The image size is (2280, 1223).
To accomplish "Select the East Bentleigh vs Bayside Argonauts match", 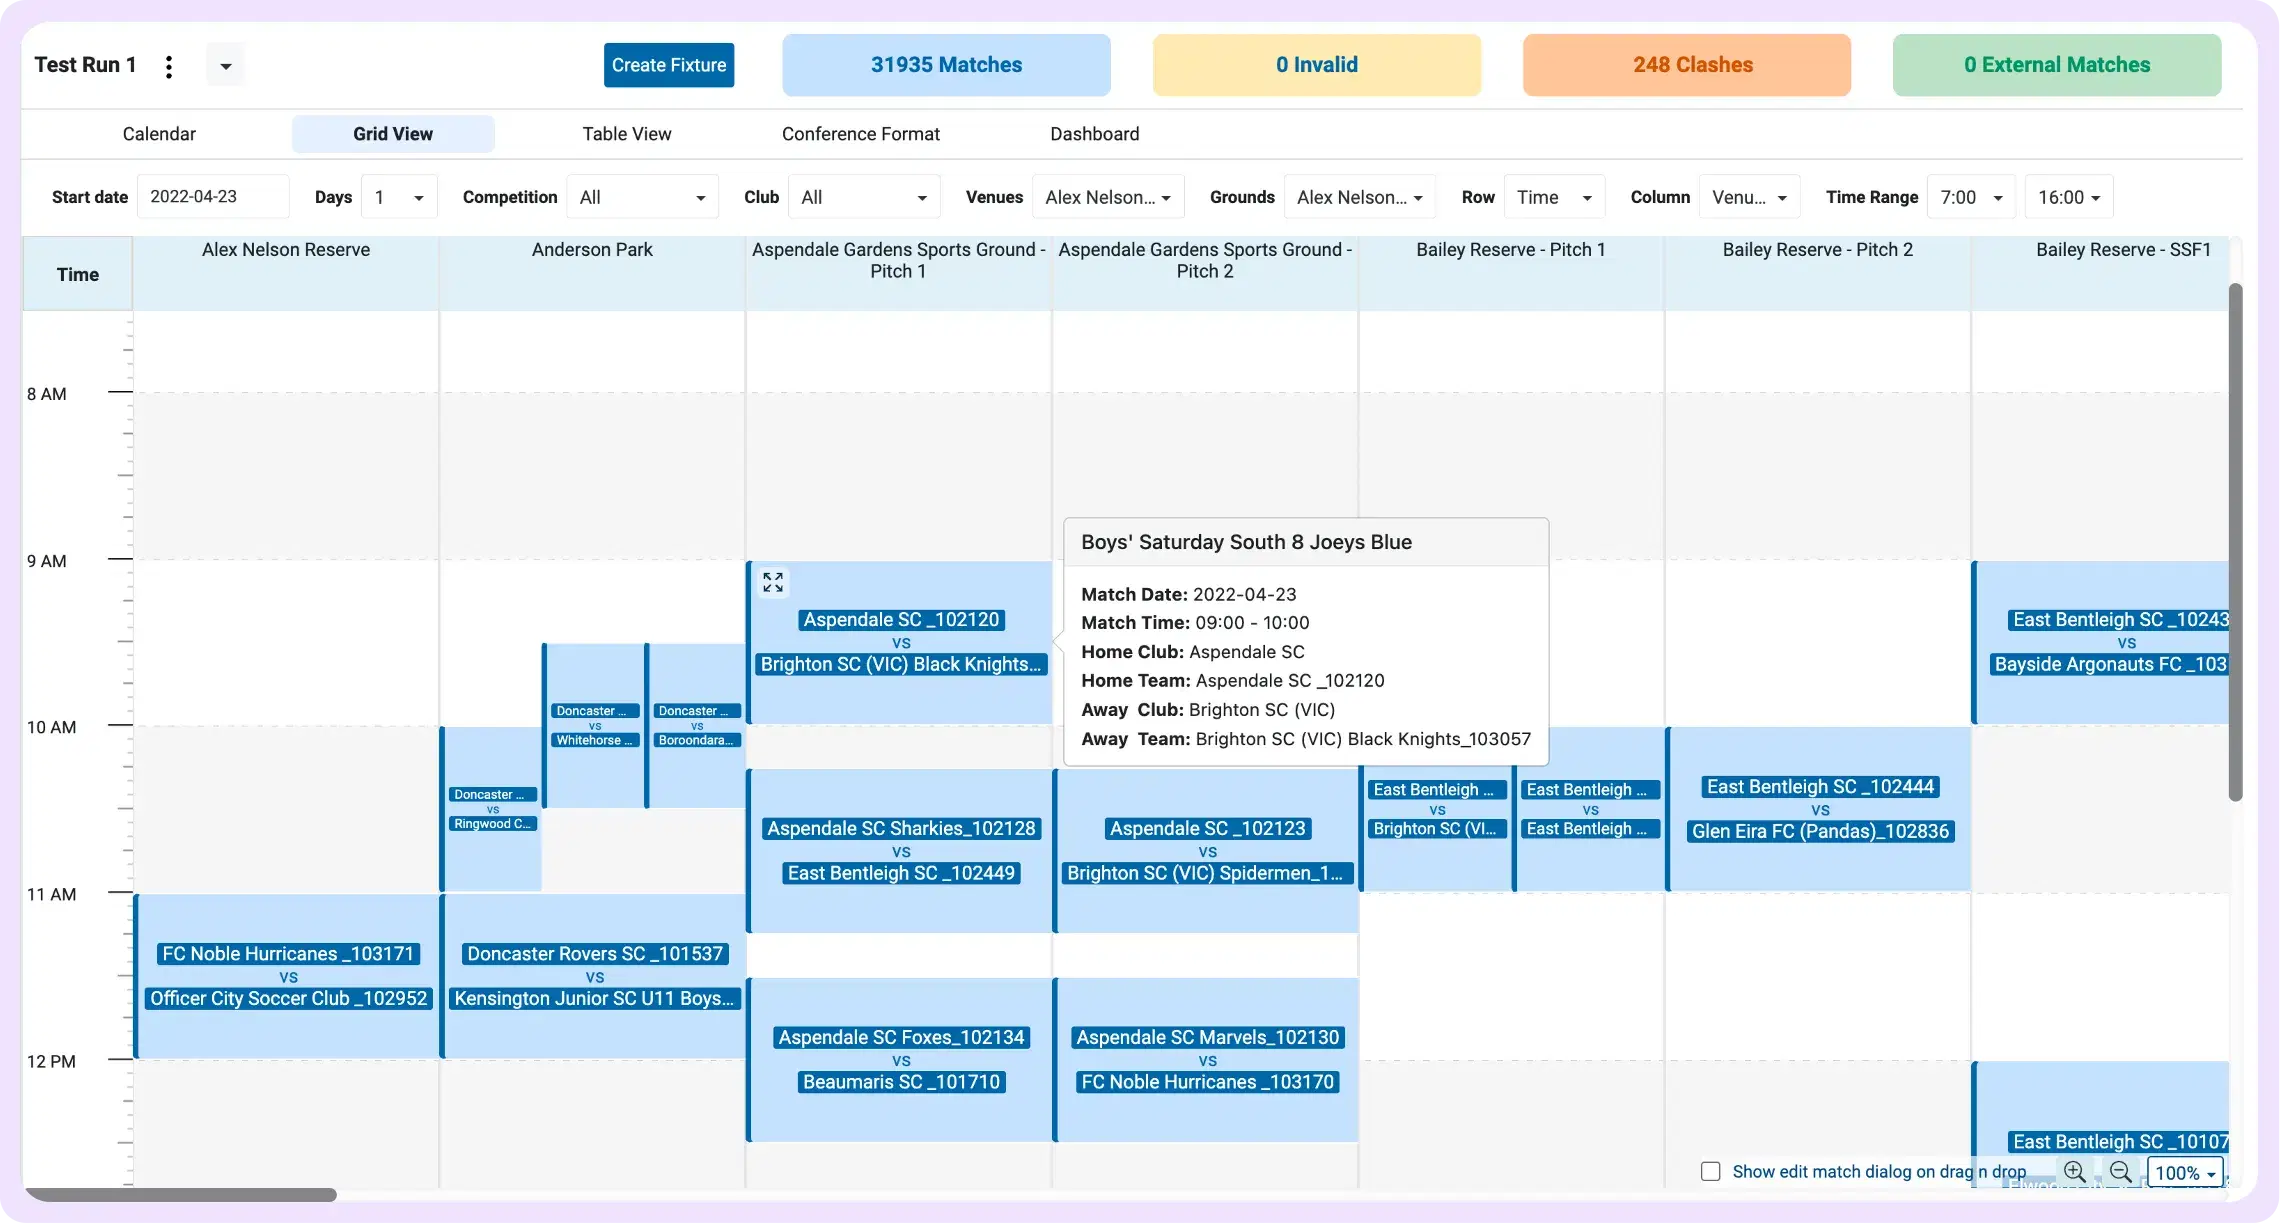I will point(2102,642).
